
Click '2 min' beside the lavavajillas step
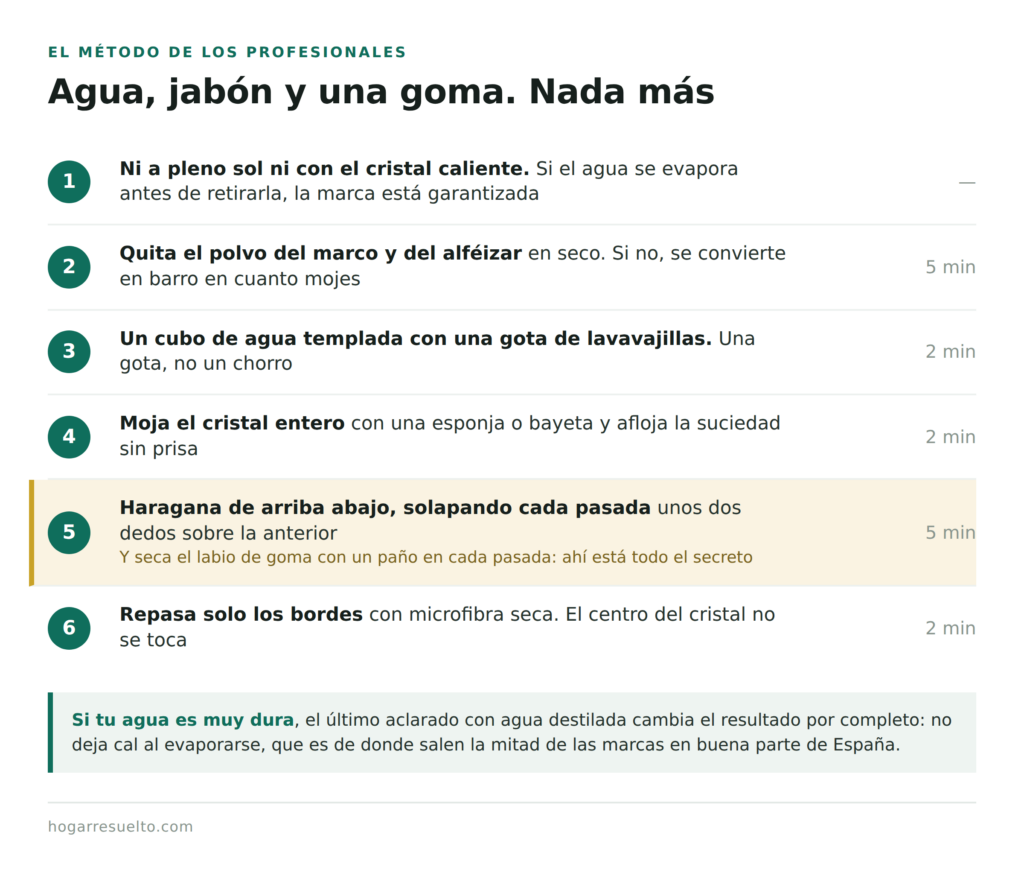tap(950, 352)
